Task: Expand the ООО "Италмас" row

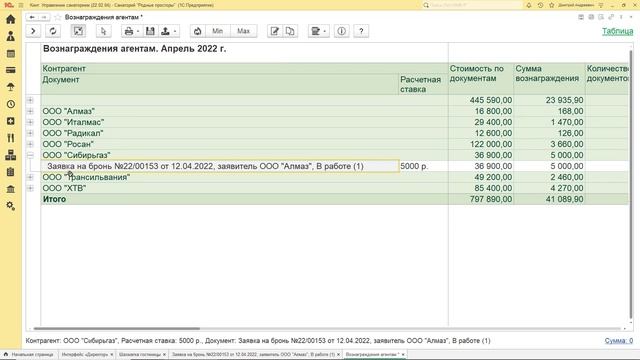Action: (30, 122)
